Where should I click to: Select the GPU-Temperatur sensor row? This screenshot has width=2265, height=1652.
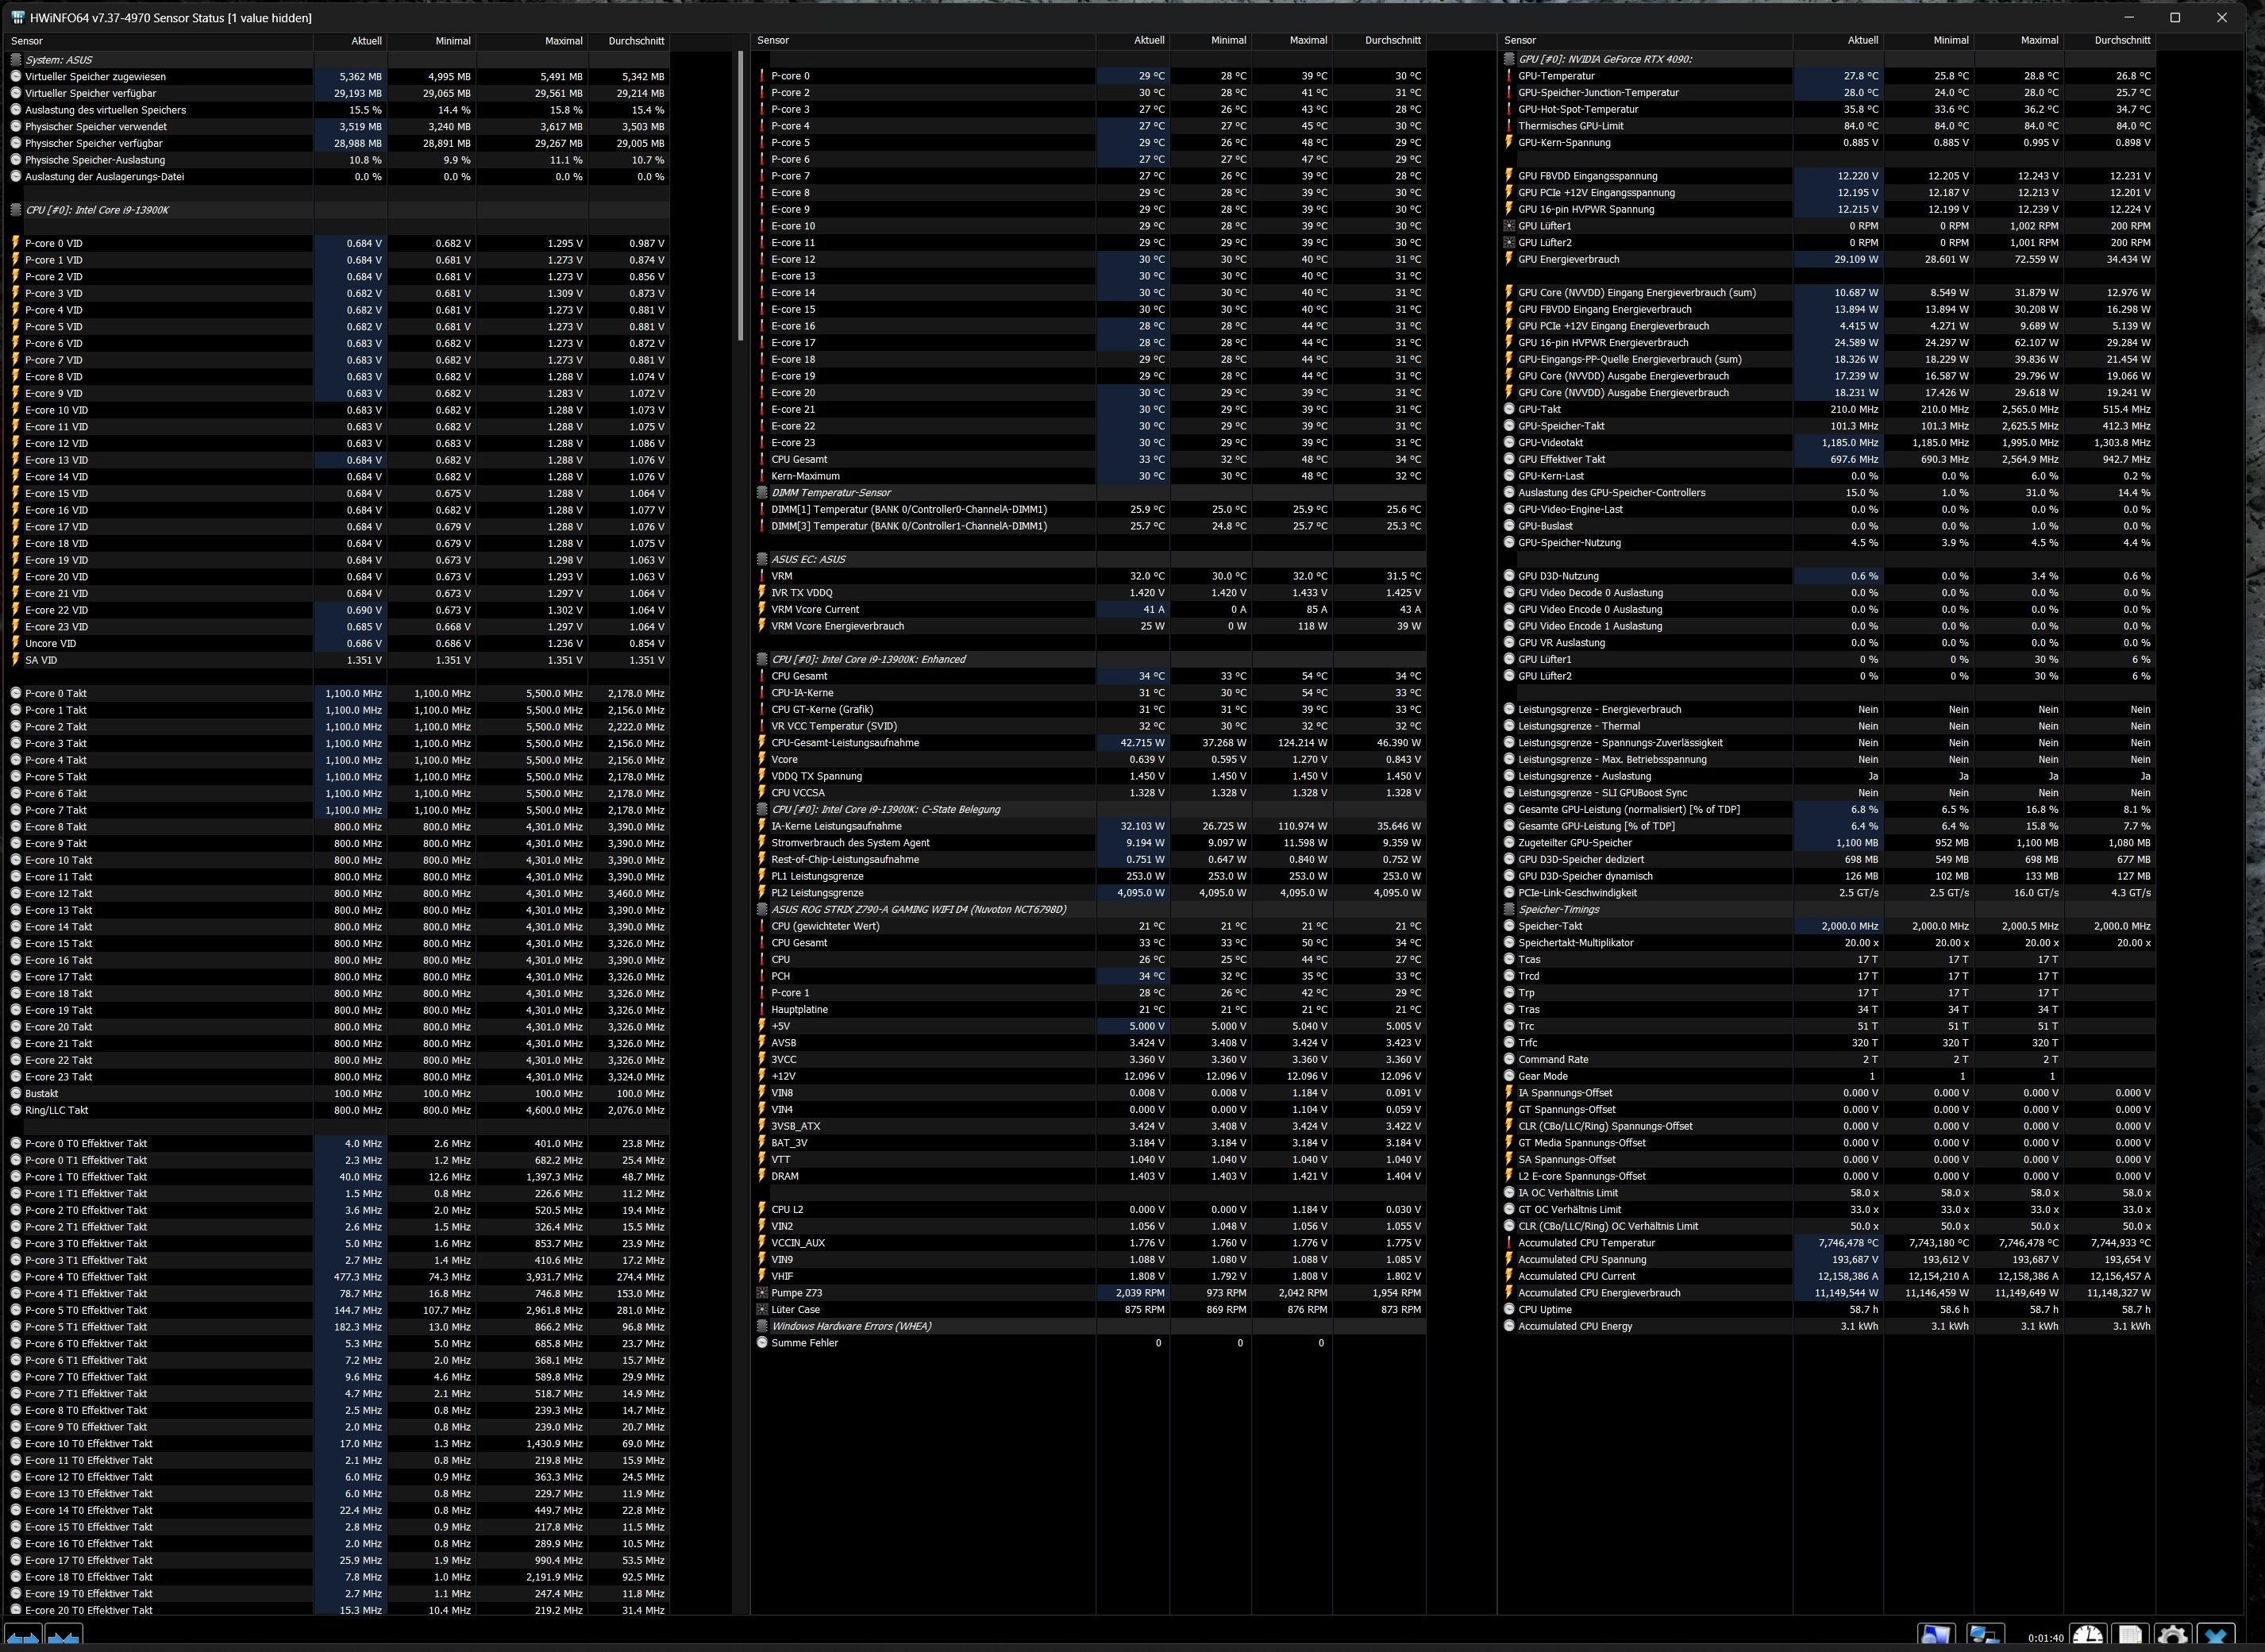1556,76
